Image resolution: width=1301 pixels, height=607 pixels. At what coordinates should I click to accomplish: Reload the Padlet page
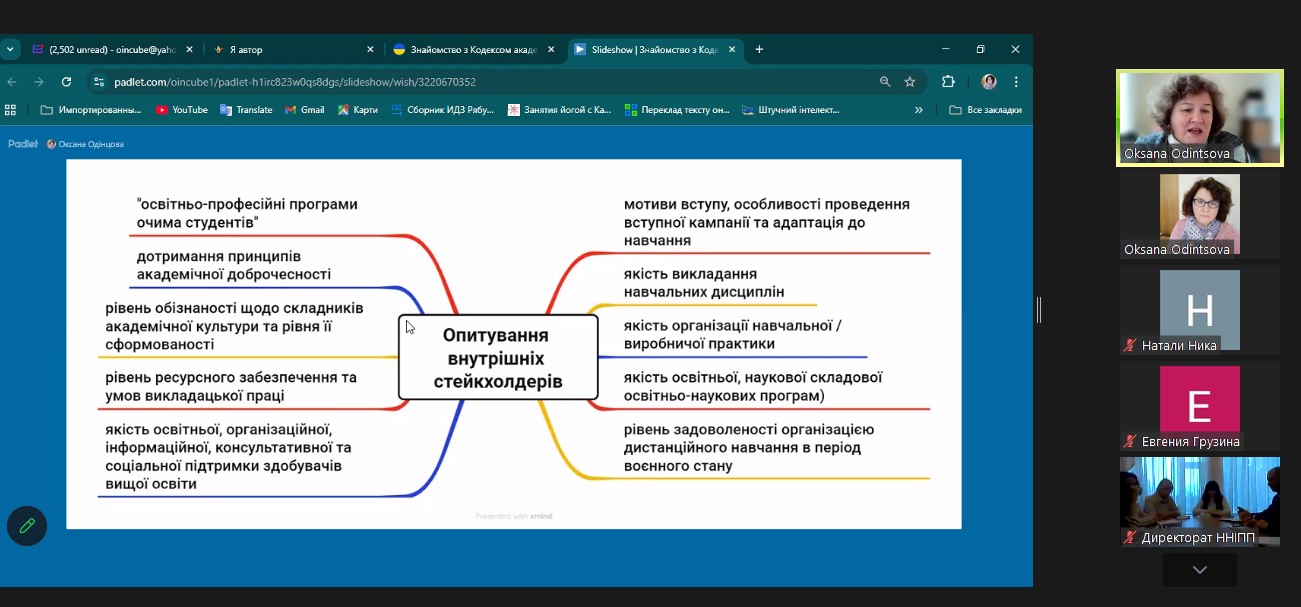click(x=66, y=82)
